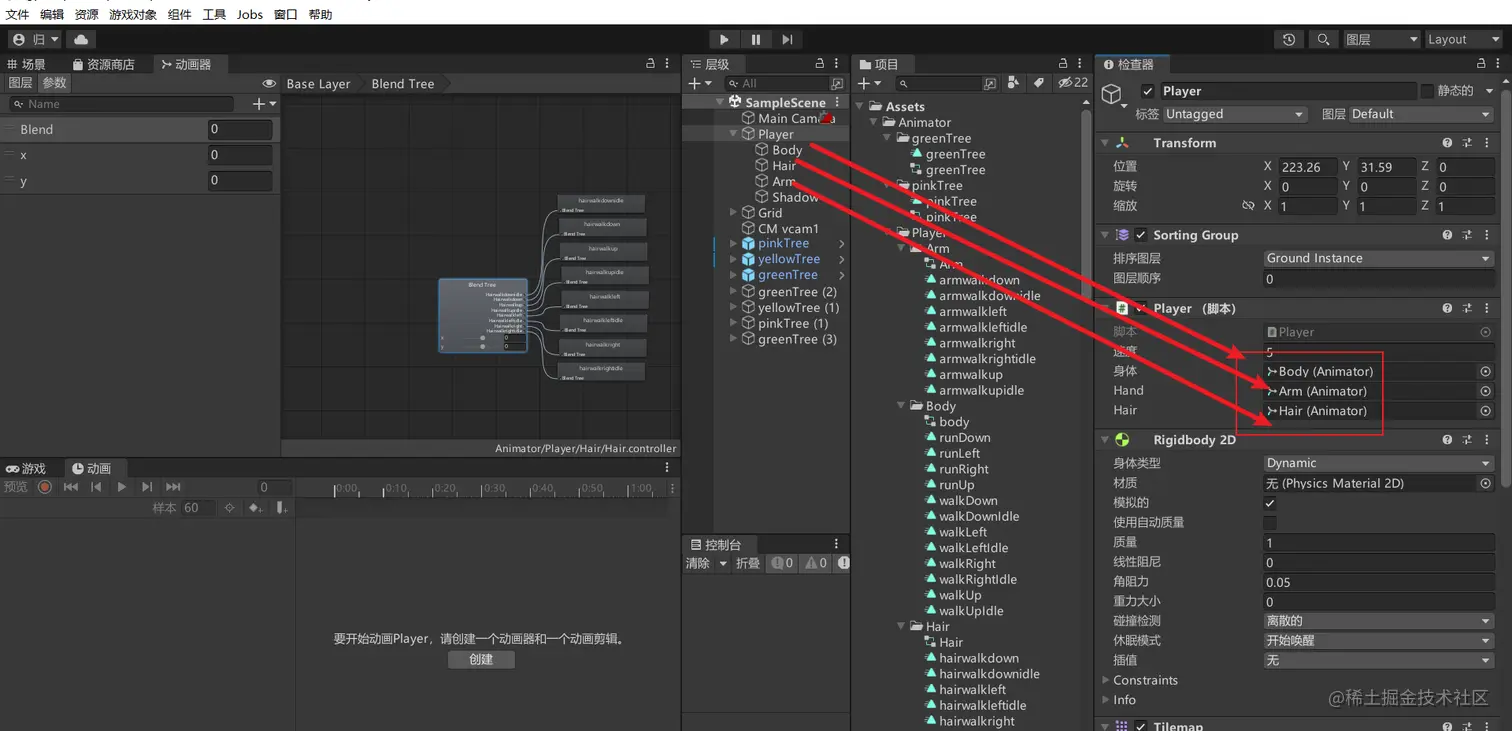Screen dimensions: 1512x731
Task: Click the Add Keyframe button in the Animation window
Action: [x=256, y=508]
